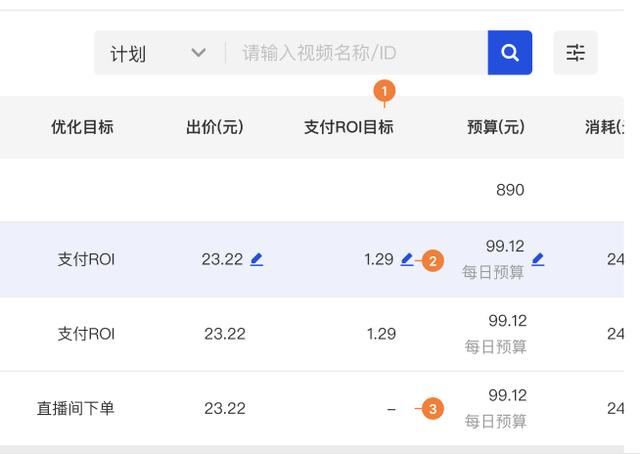The image size is (640, 454).
Task: Select the highlighted 支付ROI row label
Action: coord(86,260)
